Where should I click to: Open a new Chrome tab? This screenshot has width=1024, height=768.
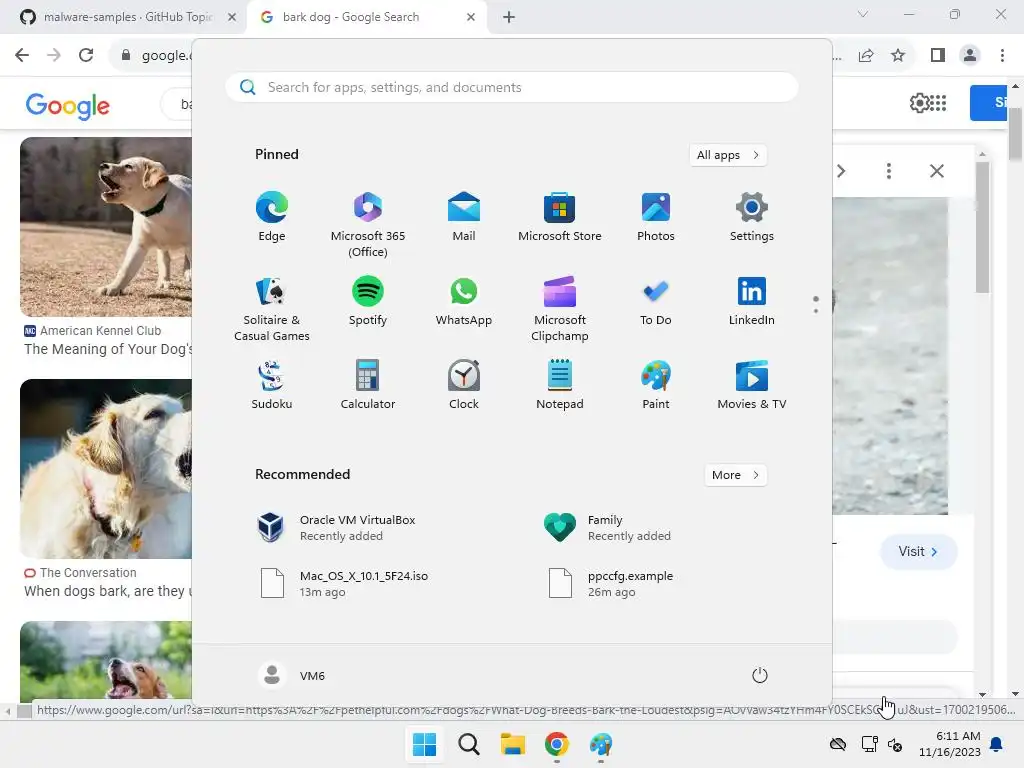coord(509,17)
